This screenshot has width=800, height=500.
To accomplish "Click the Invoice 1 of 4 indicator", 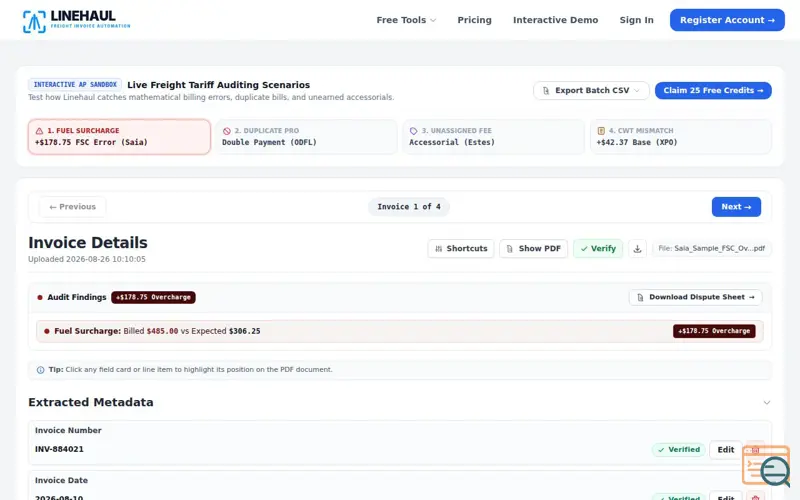I will pyautogui.click(x=409, y=207).
